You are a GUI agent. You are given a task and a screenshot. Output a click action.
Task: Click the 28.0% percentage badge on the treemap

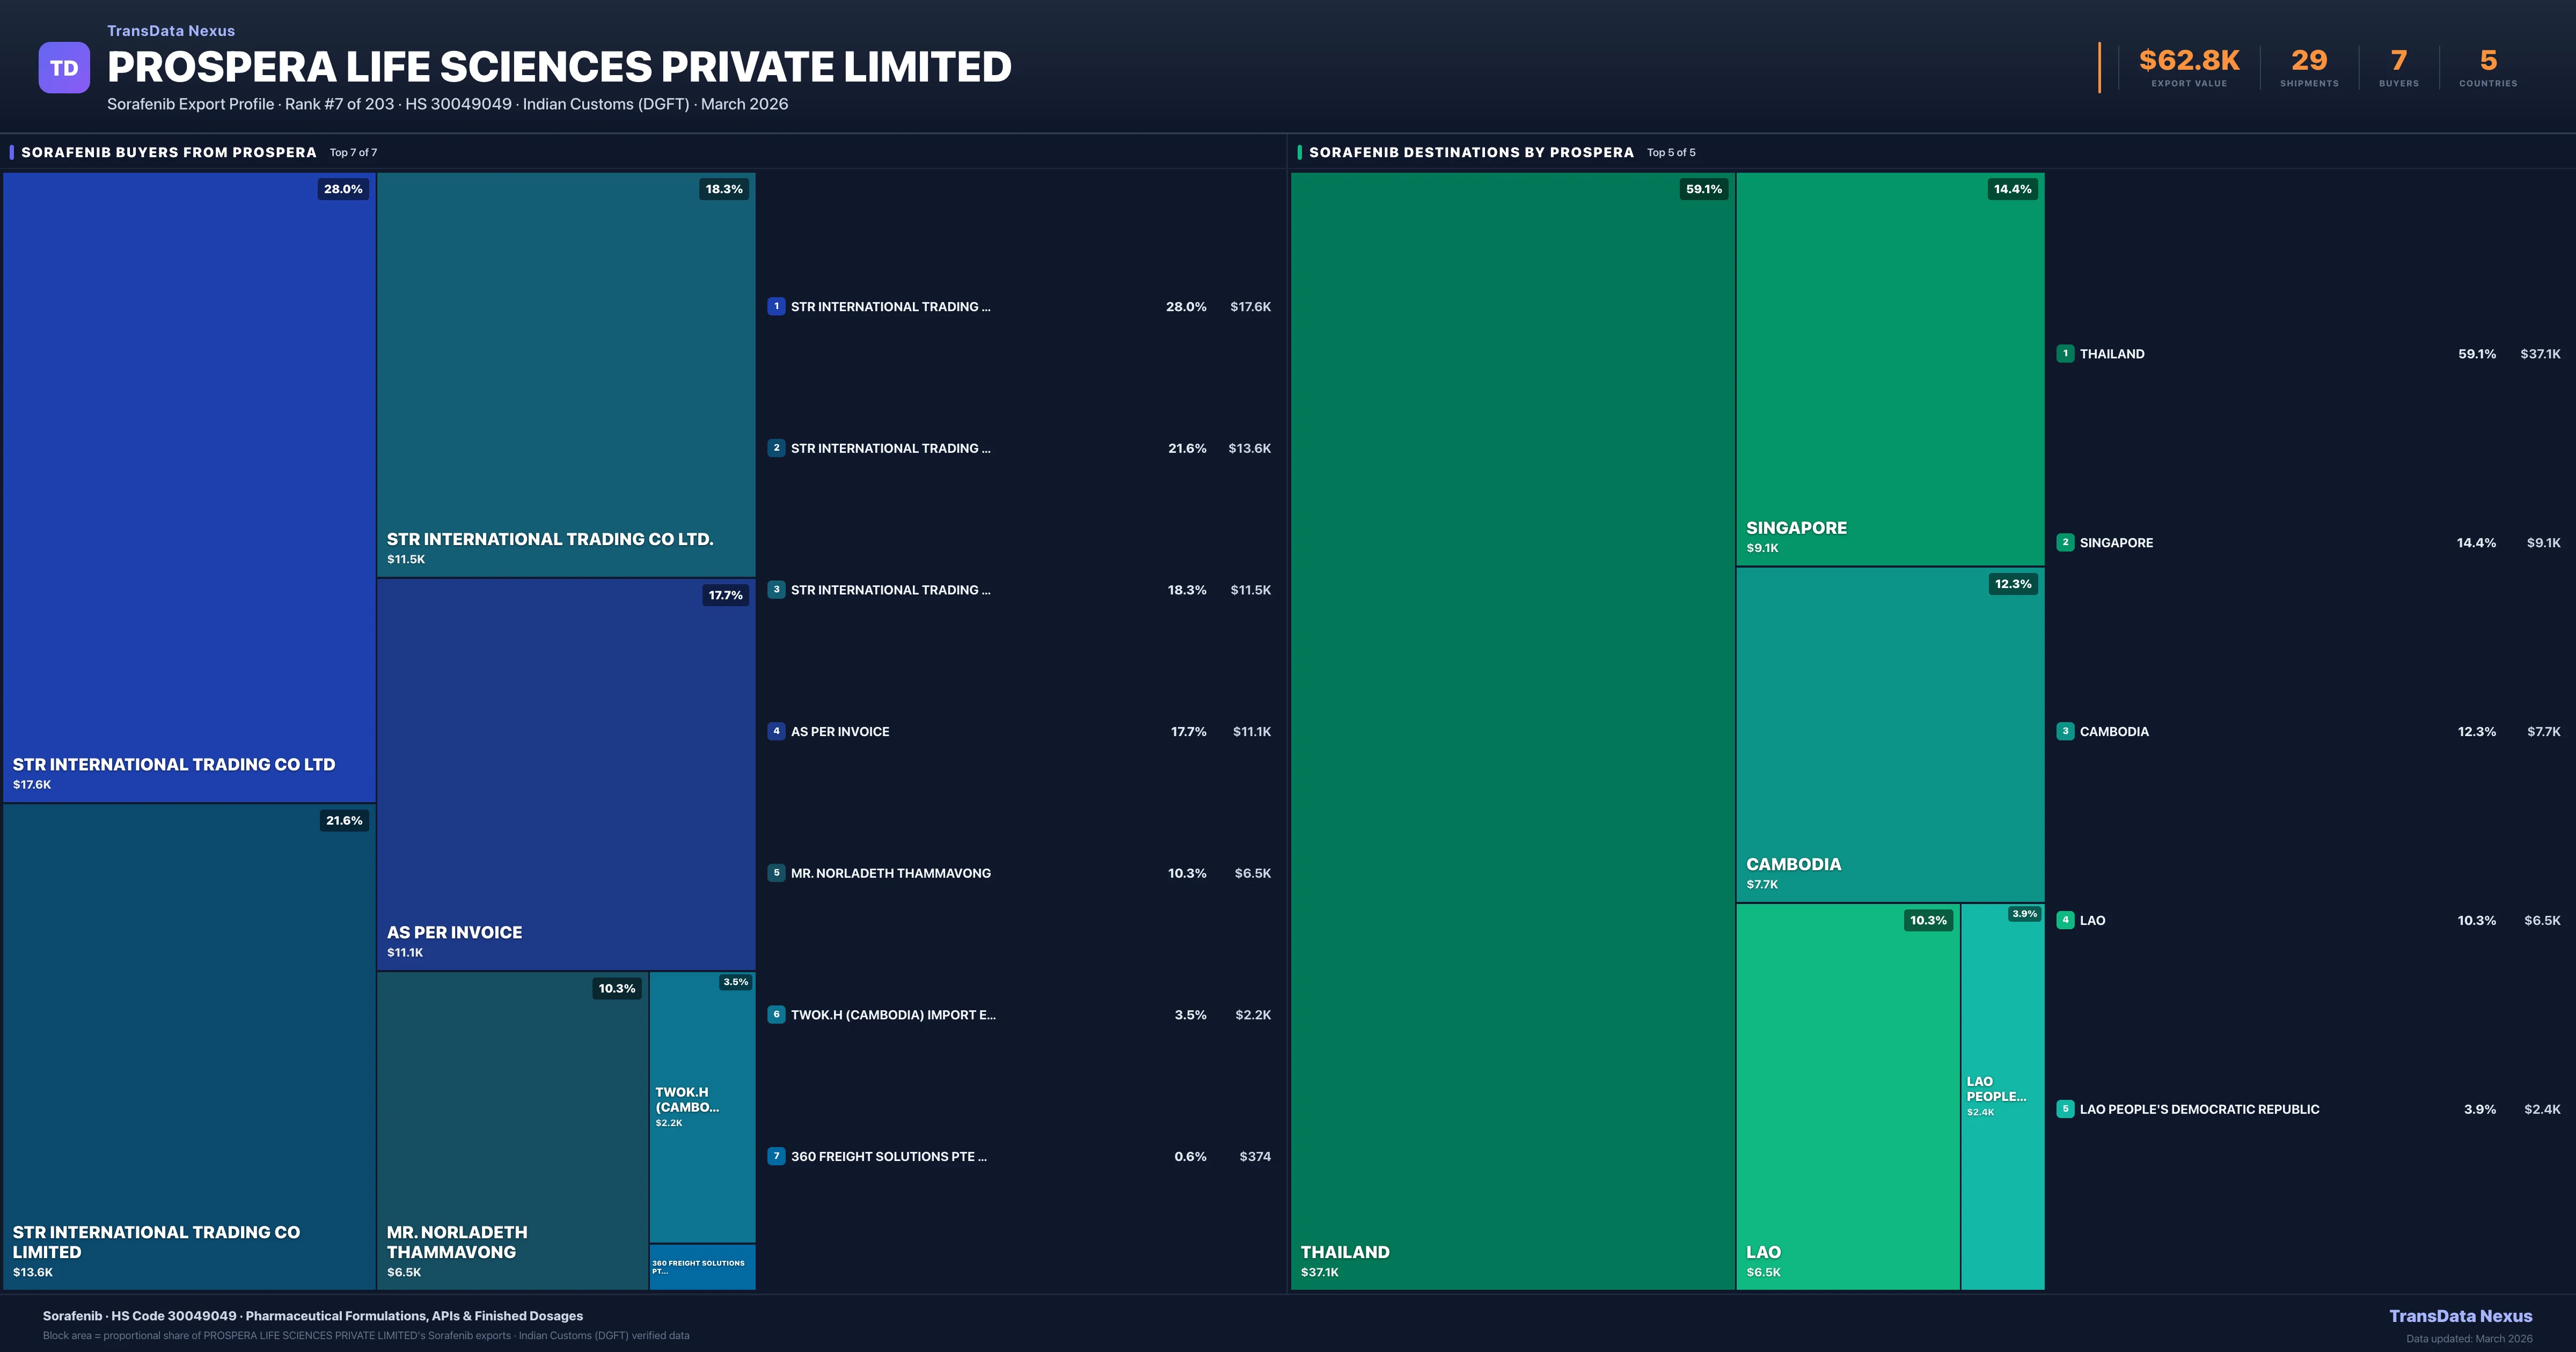pos(343,189)
